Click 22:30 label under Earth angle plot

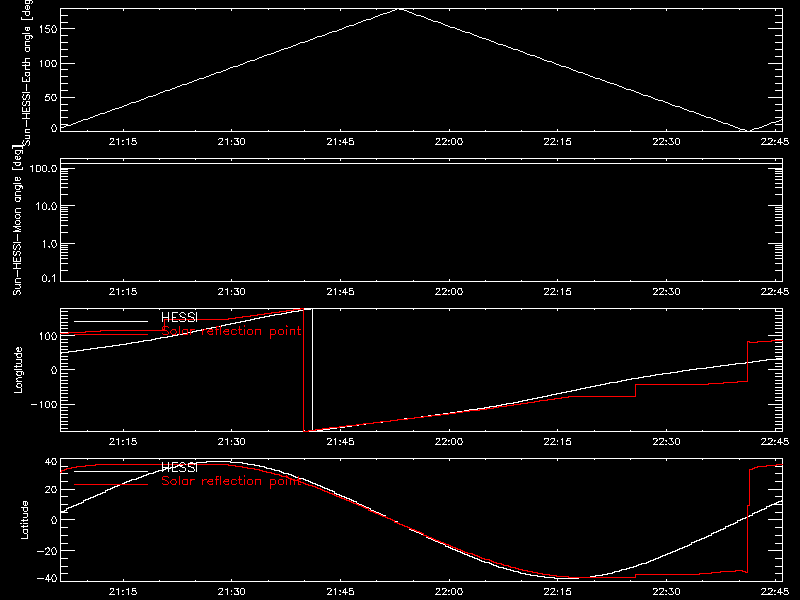666,142
